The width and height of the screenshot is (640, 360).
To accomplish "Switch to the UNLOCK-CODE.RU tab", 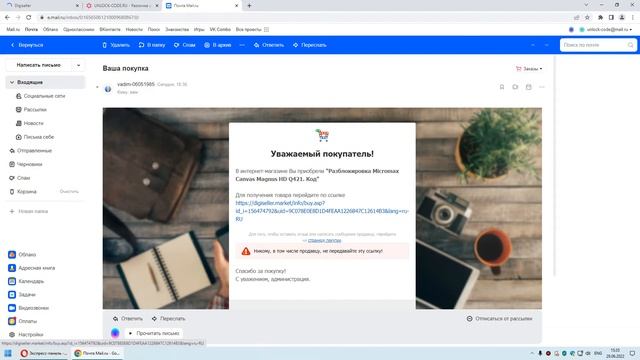I will click(122, 6).
